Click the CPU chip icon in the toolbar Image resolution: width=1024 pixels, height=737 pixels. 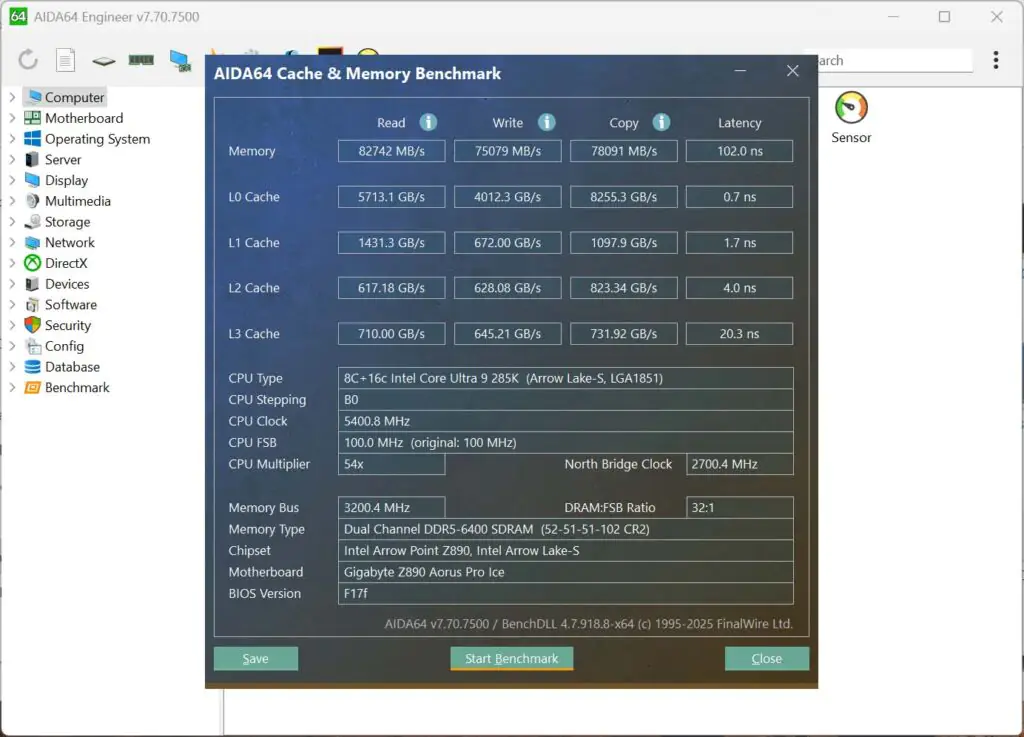pyautogui.click(x=103, y=59)
